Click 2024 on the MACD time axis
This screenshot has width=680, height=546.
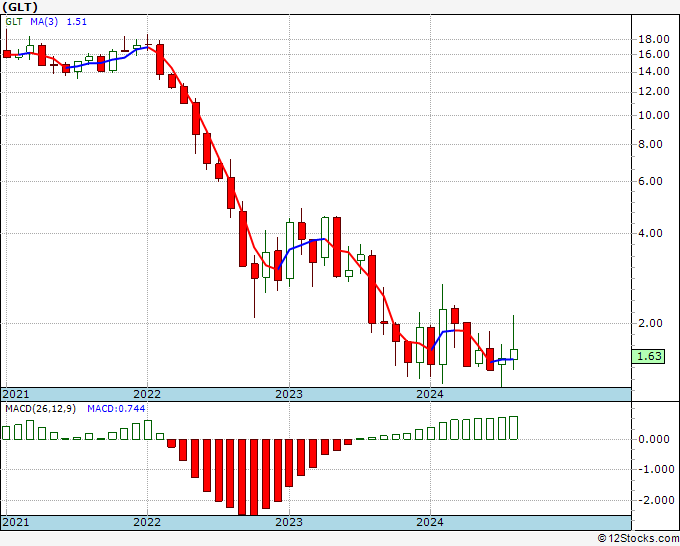click(430, 522)
